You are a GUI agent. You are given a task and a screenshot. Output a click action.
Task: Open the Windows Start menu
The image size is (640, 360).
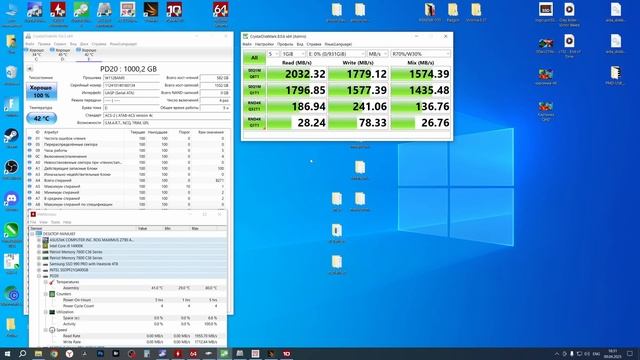click(x=7, y=353)
